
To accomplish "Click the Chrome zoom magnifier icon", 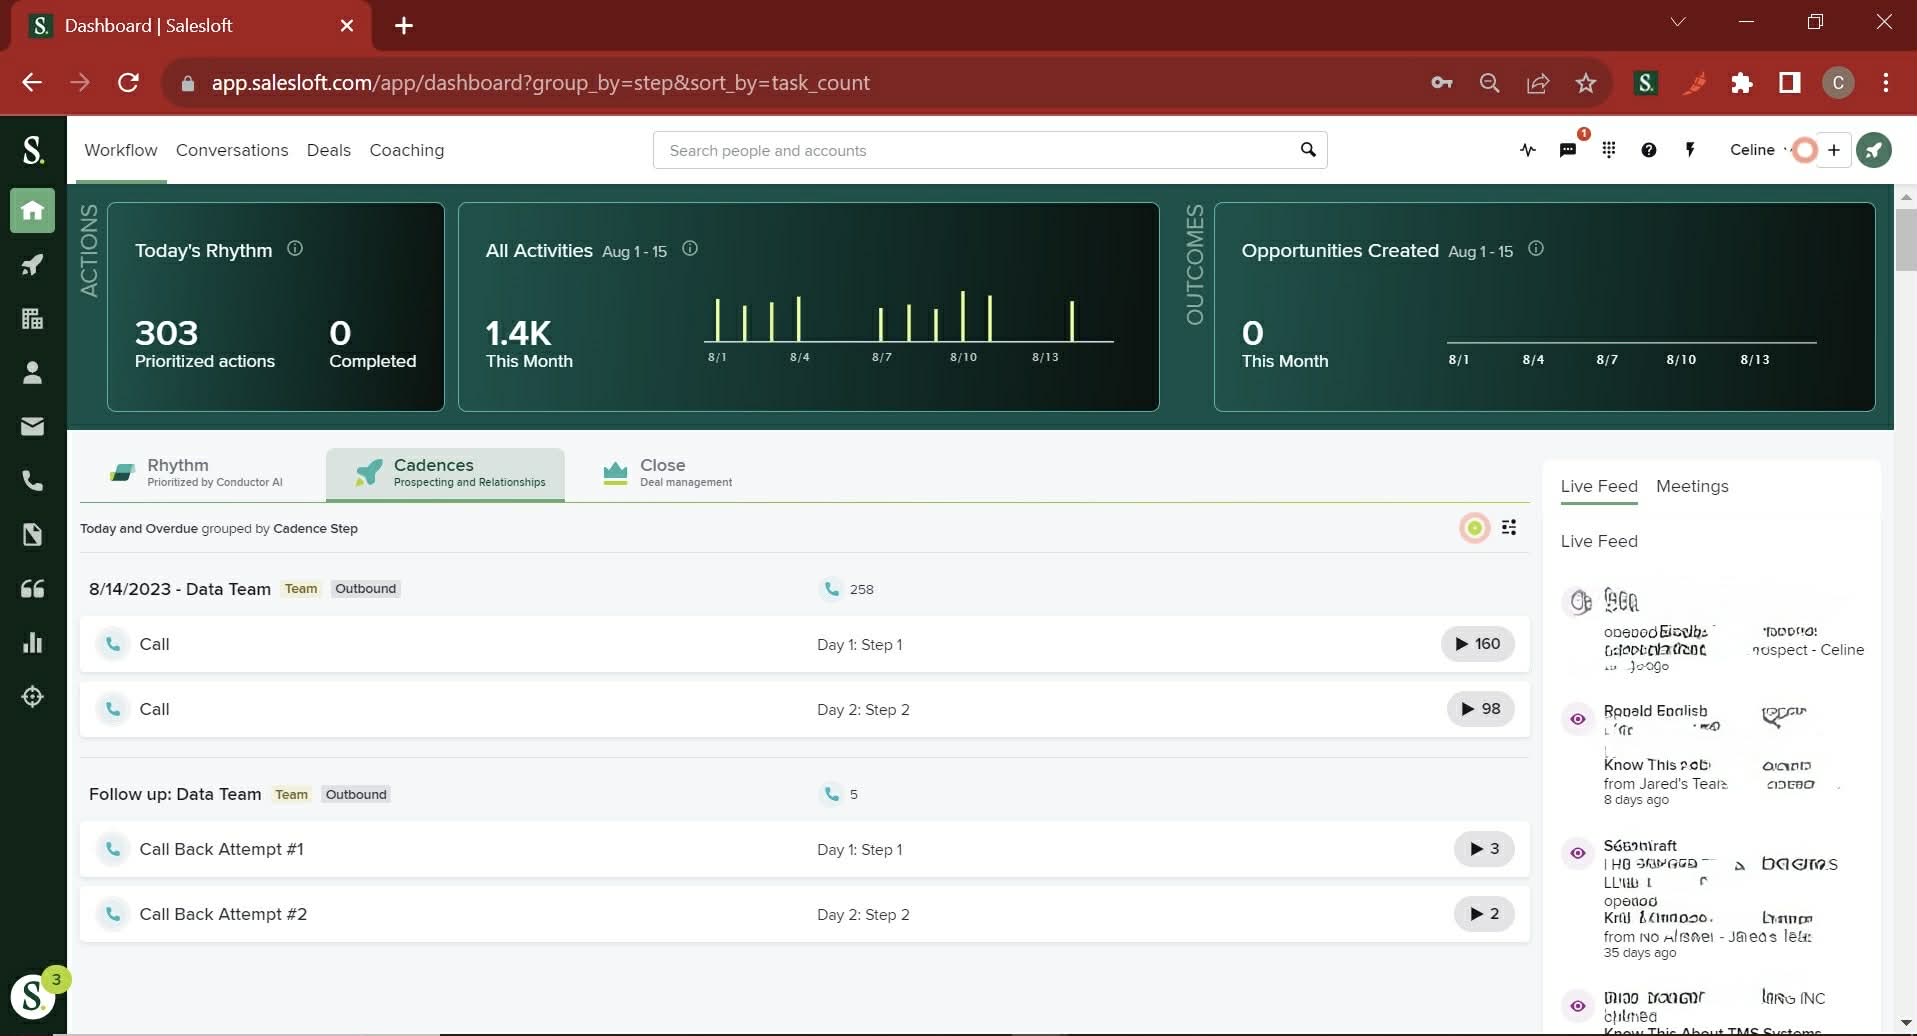I will click(1490, 83).
